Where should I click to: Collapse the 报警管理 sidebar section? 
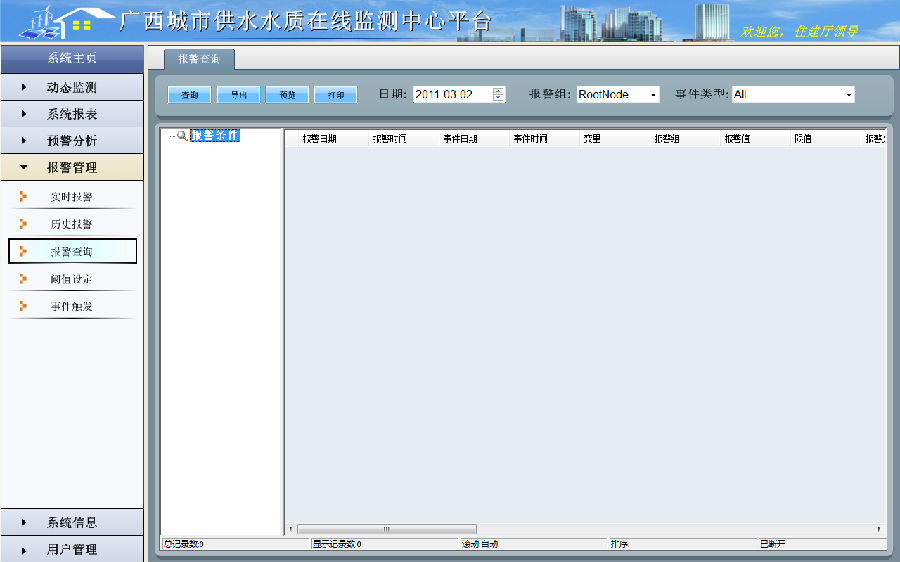tap(72, 168)
